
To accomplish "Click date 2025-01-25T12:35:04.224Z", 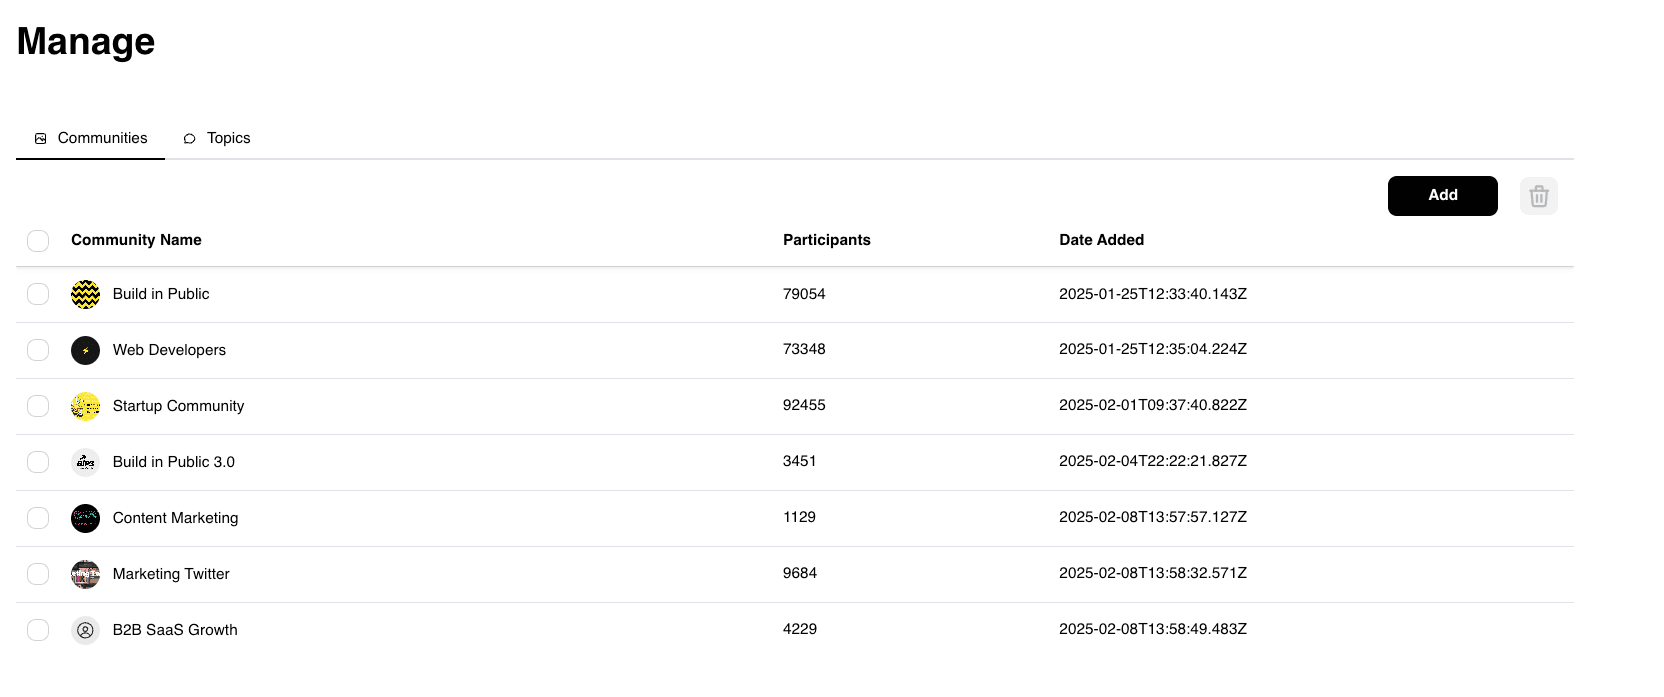I will click(1153, 349).
